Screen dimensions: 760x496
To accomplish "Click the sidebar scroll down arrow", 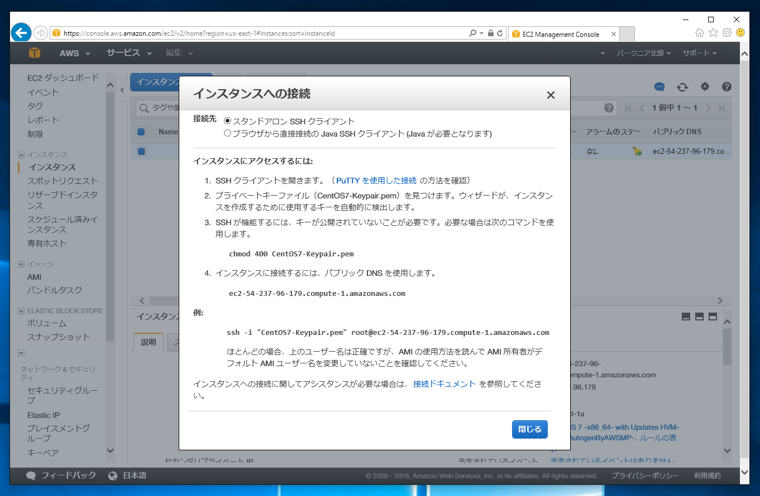I will pos(110,450).
